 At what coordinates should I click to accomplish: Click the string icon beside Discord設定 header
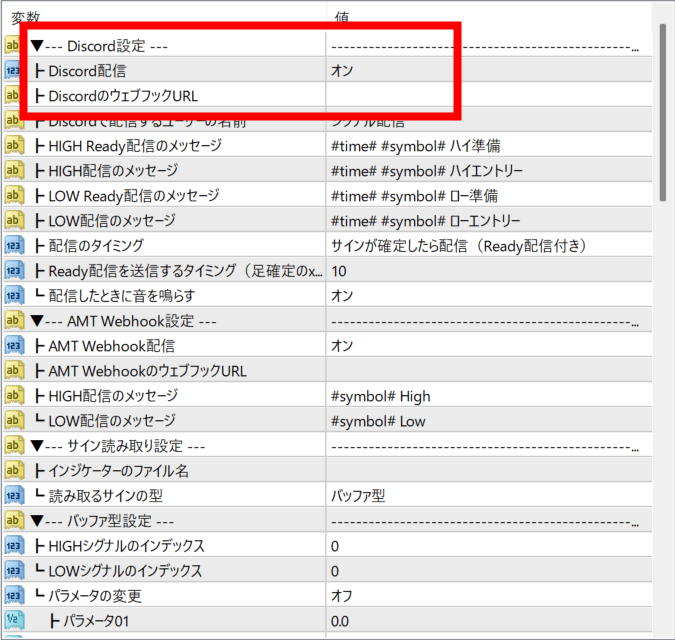pyautogui.click(x=12, y=45)
